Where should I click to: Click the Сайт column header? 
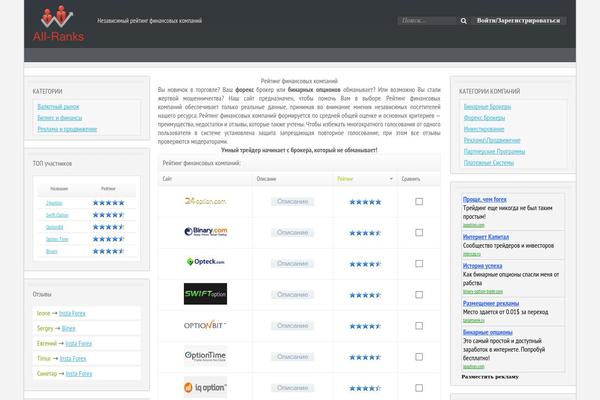click(167, 179)
